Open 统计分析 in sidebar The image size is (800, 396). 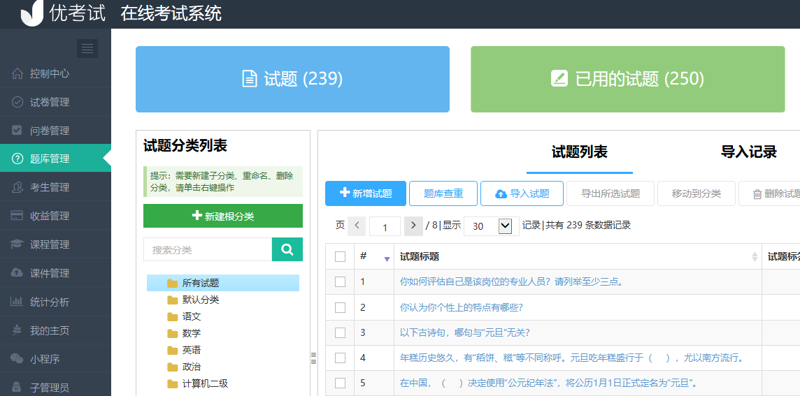click(55, 302)
